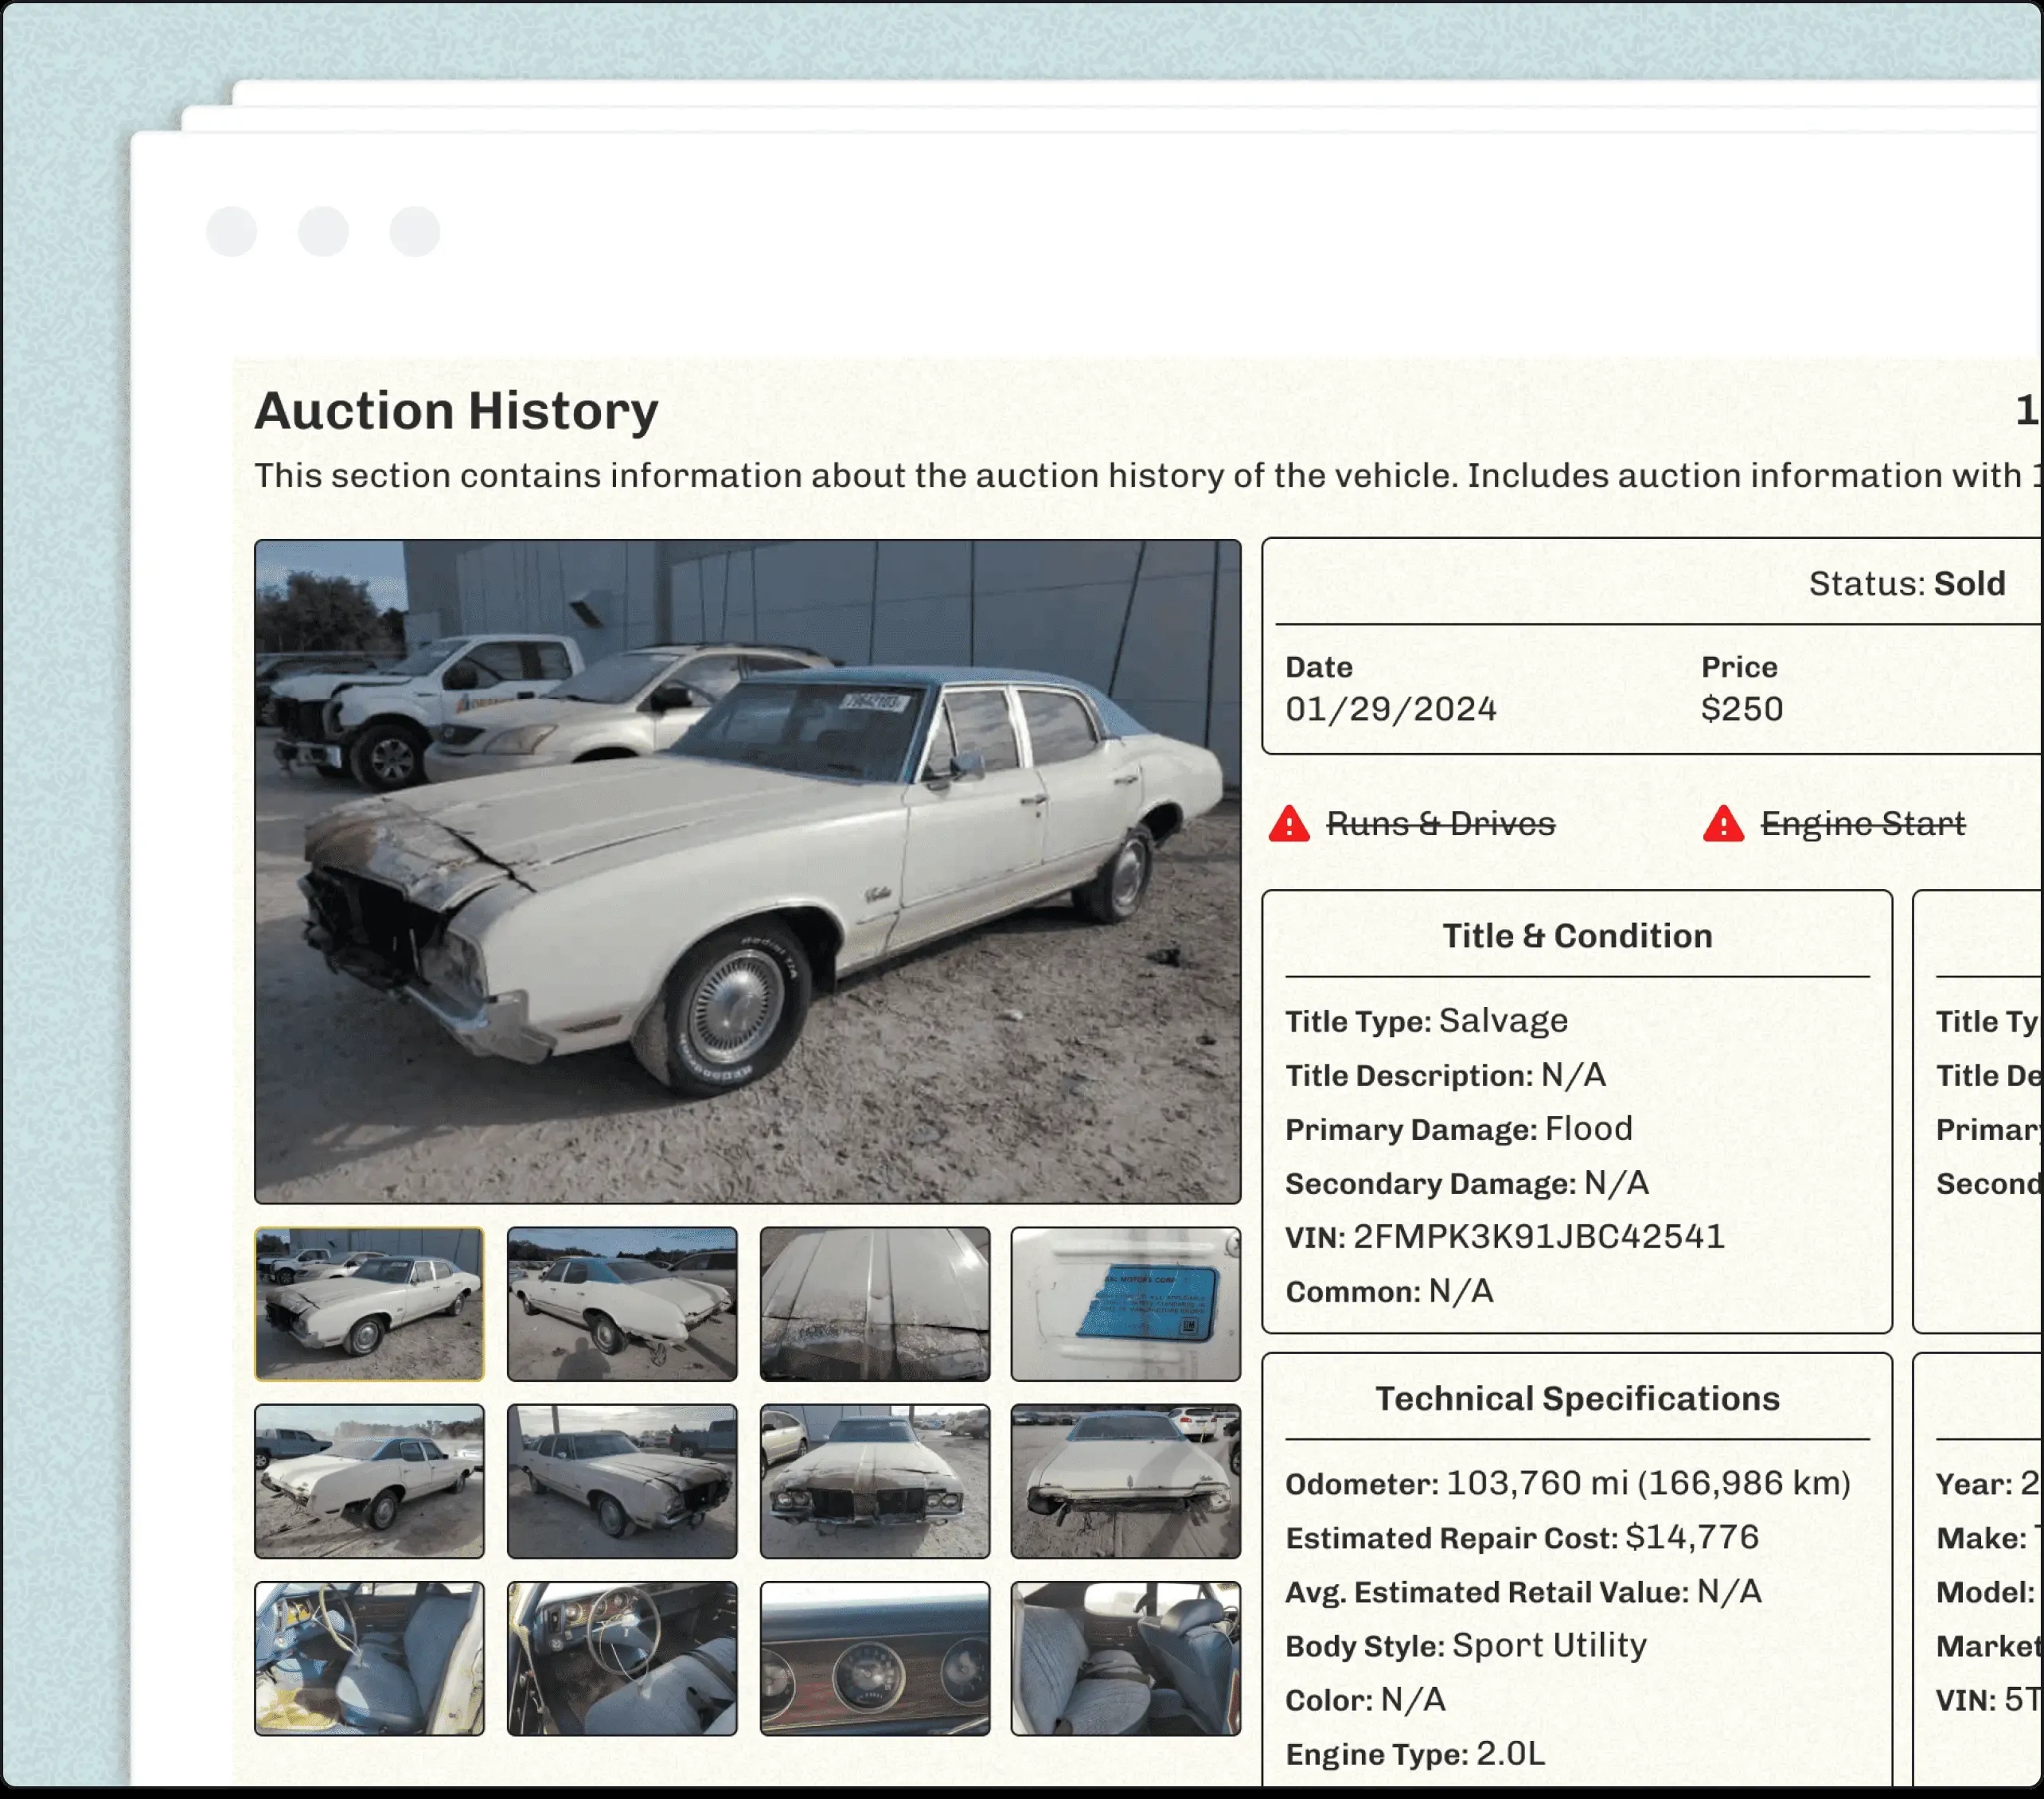Click the sale price $250

pyautogui.click(x=1742, y=709)
